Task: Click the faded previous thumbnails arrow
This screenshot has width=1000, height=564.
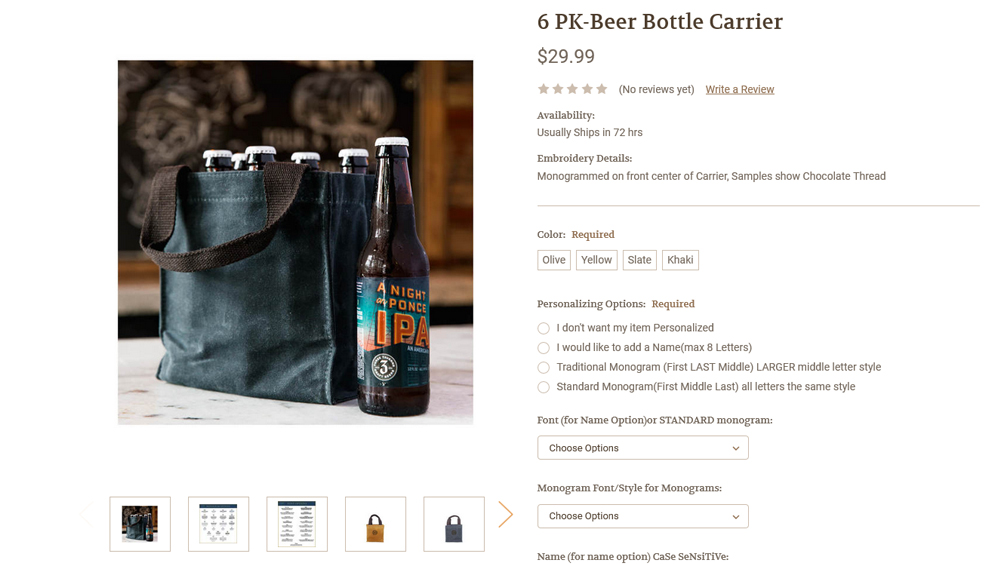Action: point(85,514)
